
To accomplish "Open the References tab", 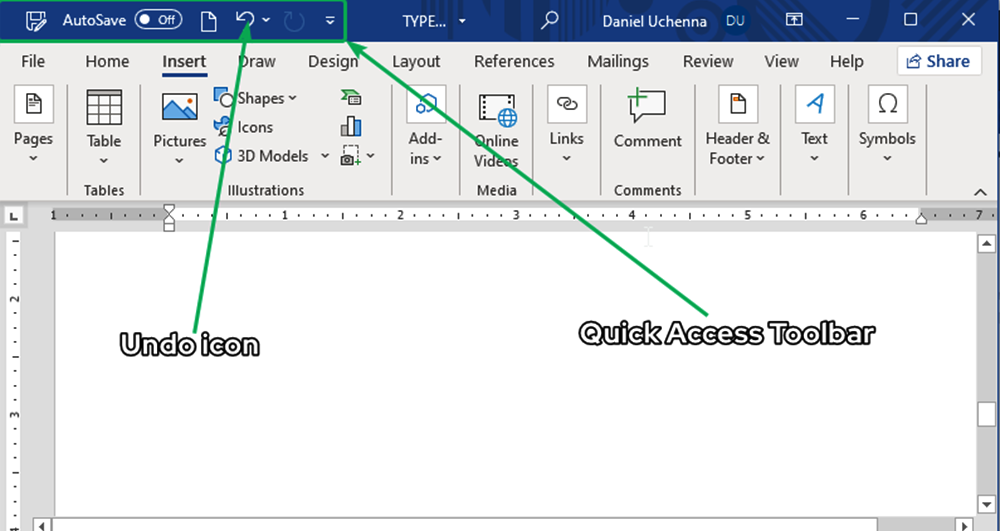I will (514, 61).
